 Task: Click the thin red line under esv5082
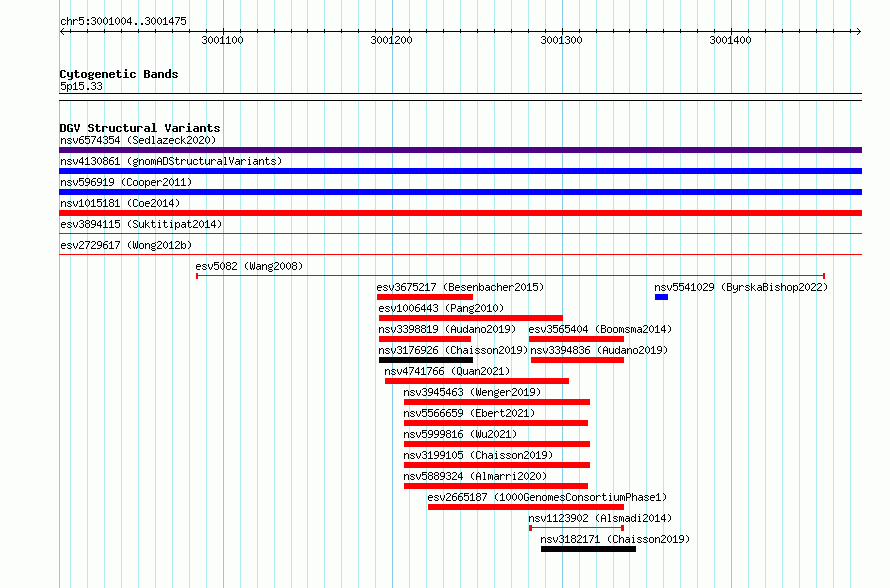[x=510, y=276]
